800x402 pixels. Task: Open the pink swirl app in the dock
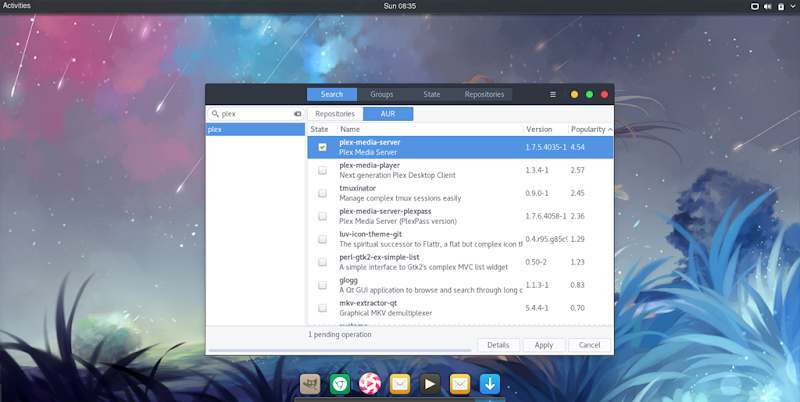click(369, 384)
